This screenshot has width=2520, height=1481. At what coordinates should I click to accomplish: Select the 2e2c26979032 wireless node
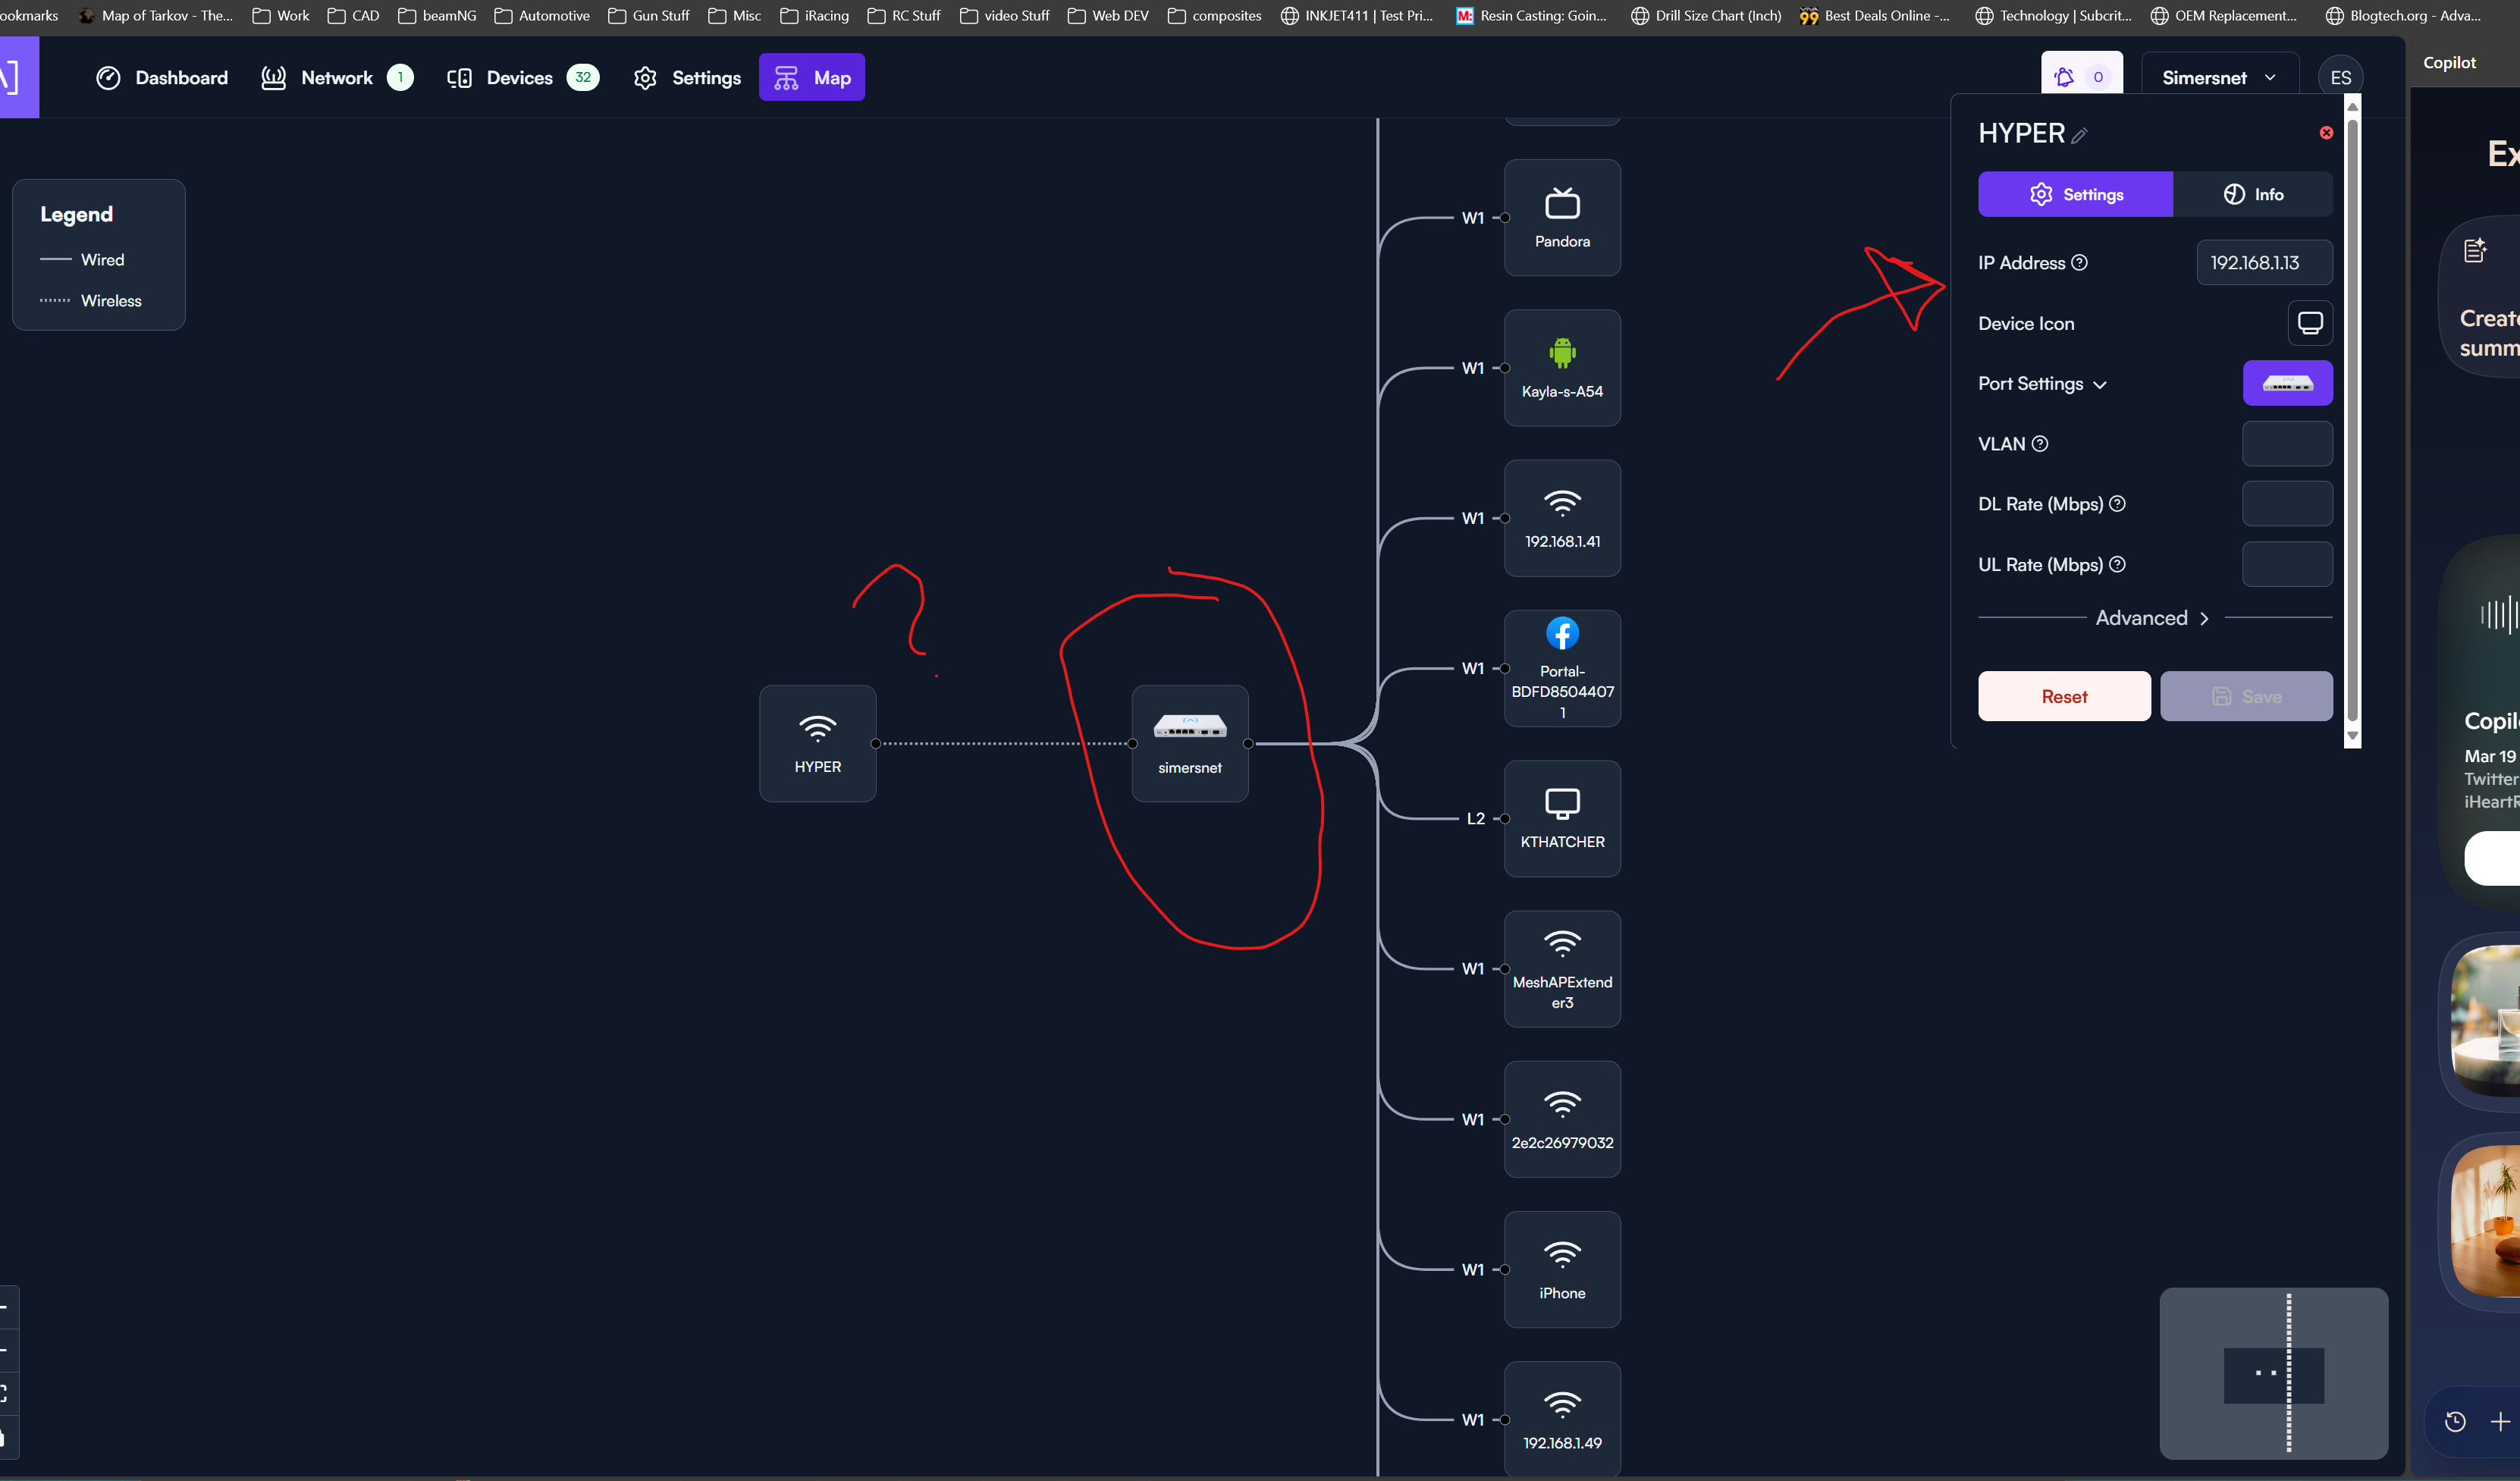(x=1562, y=1119)
